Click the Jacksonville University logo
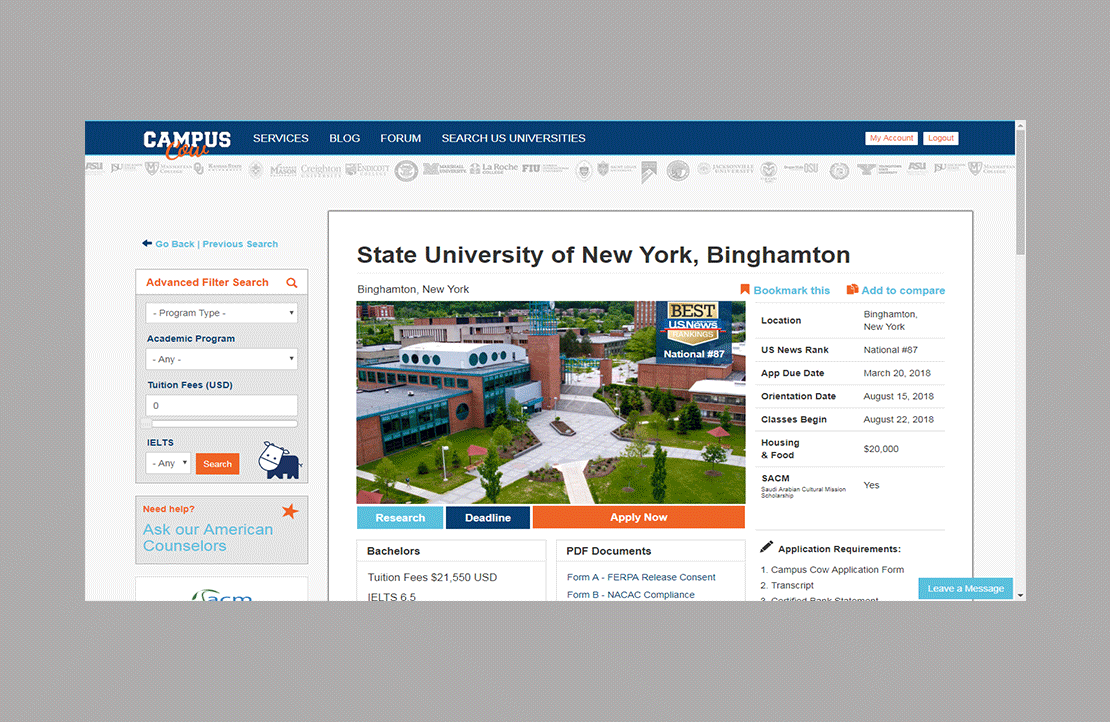This screenshot has height=722, width=1110. (726, 168)
